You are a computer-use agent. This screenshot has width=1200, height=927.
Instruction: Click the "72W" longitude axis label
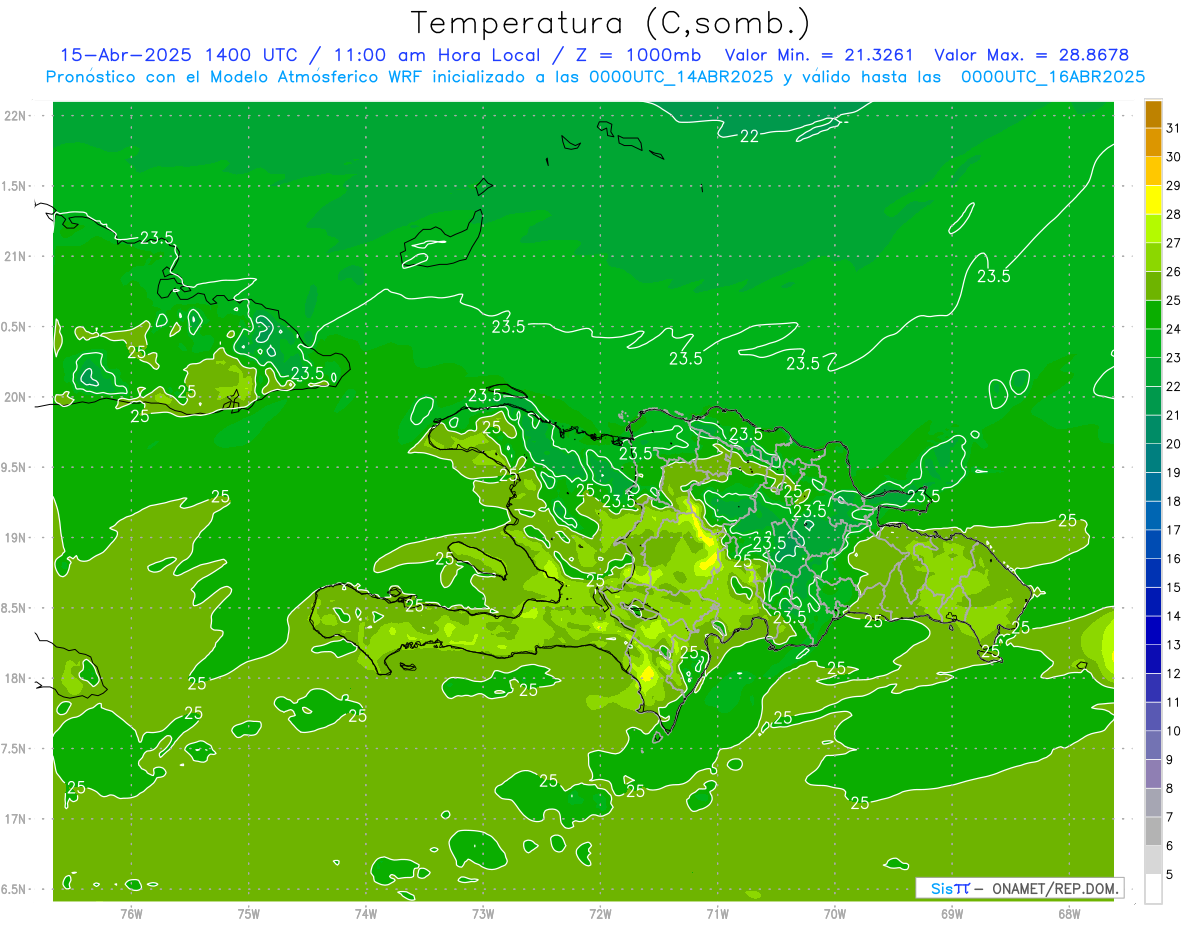[x=600, y=912]
